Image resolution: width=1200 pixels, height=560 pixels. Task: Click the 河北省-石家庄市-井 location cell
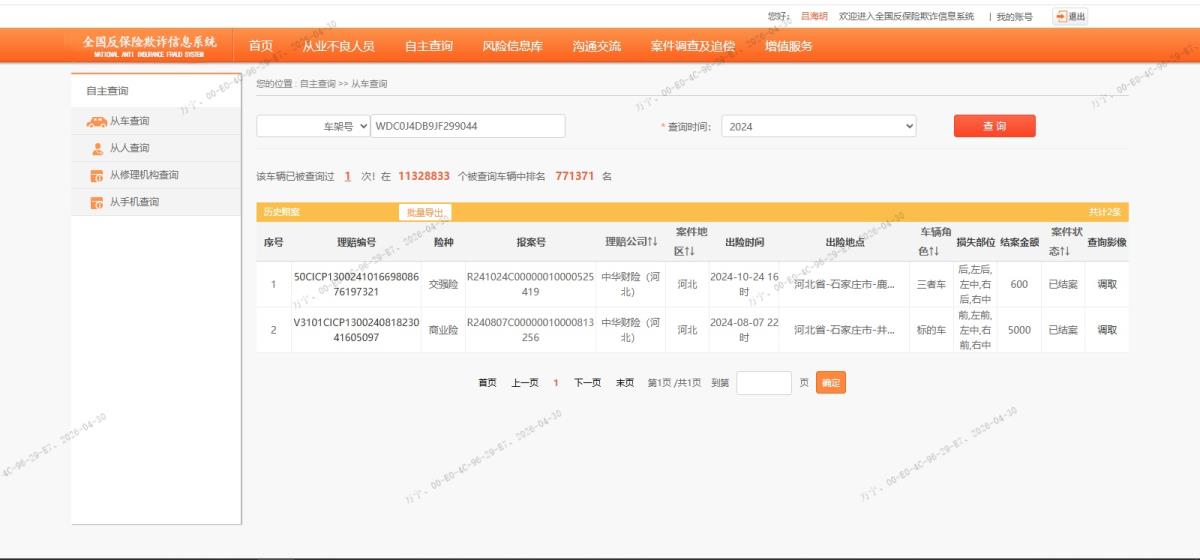(845, 330)
